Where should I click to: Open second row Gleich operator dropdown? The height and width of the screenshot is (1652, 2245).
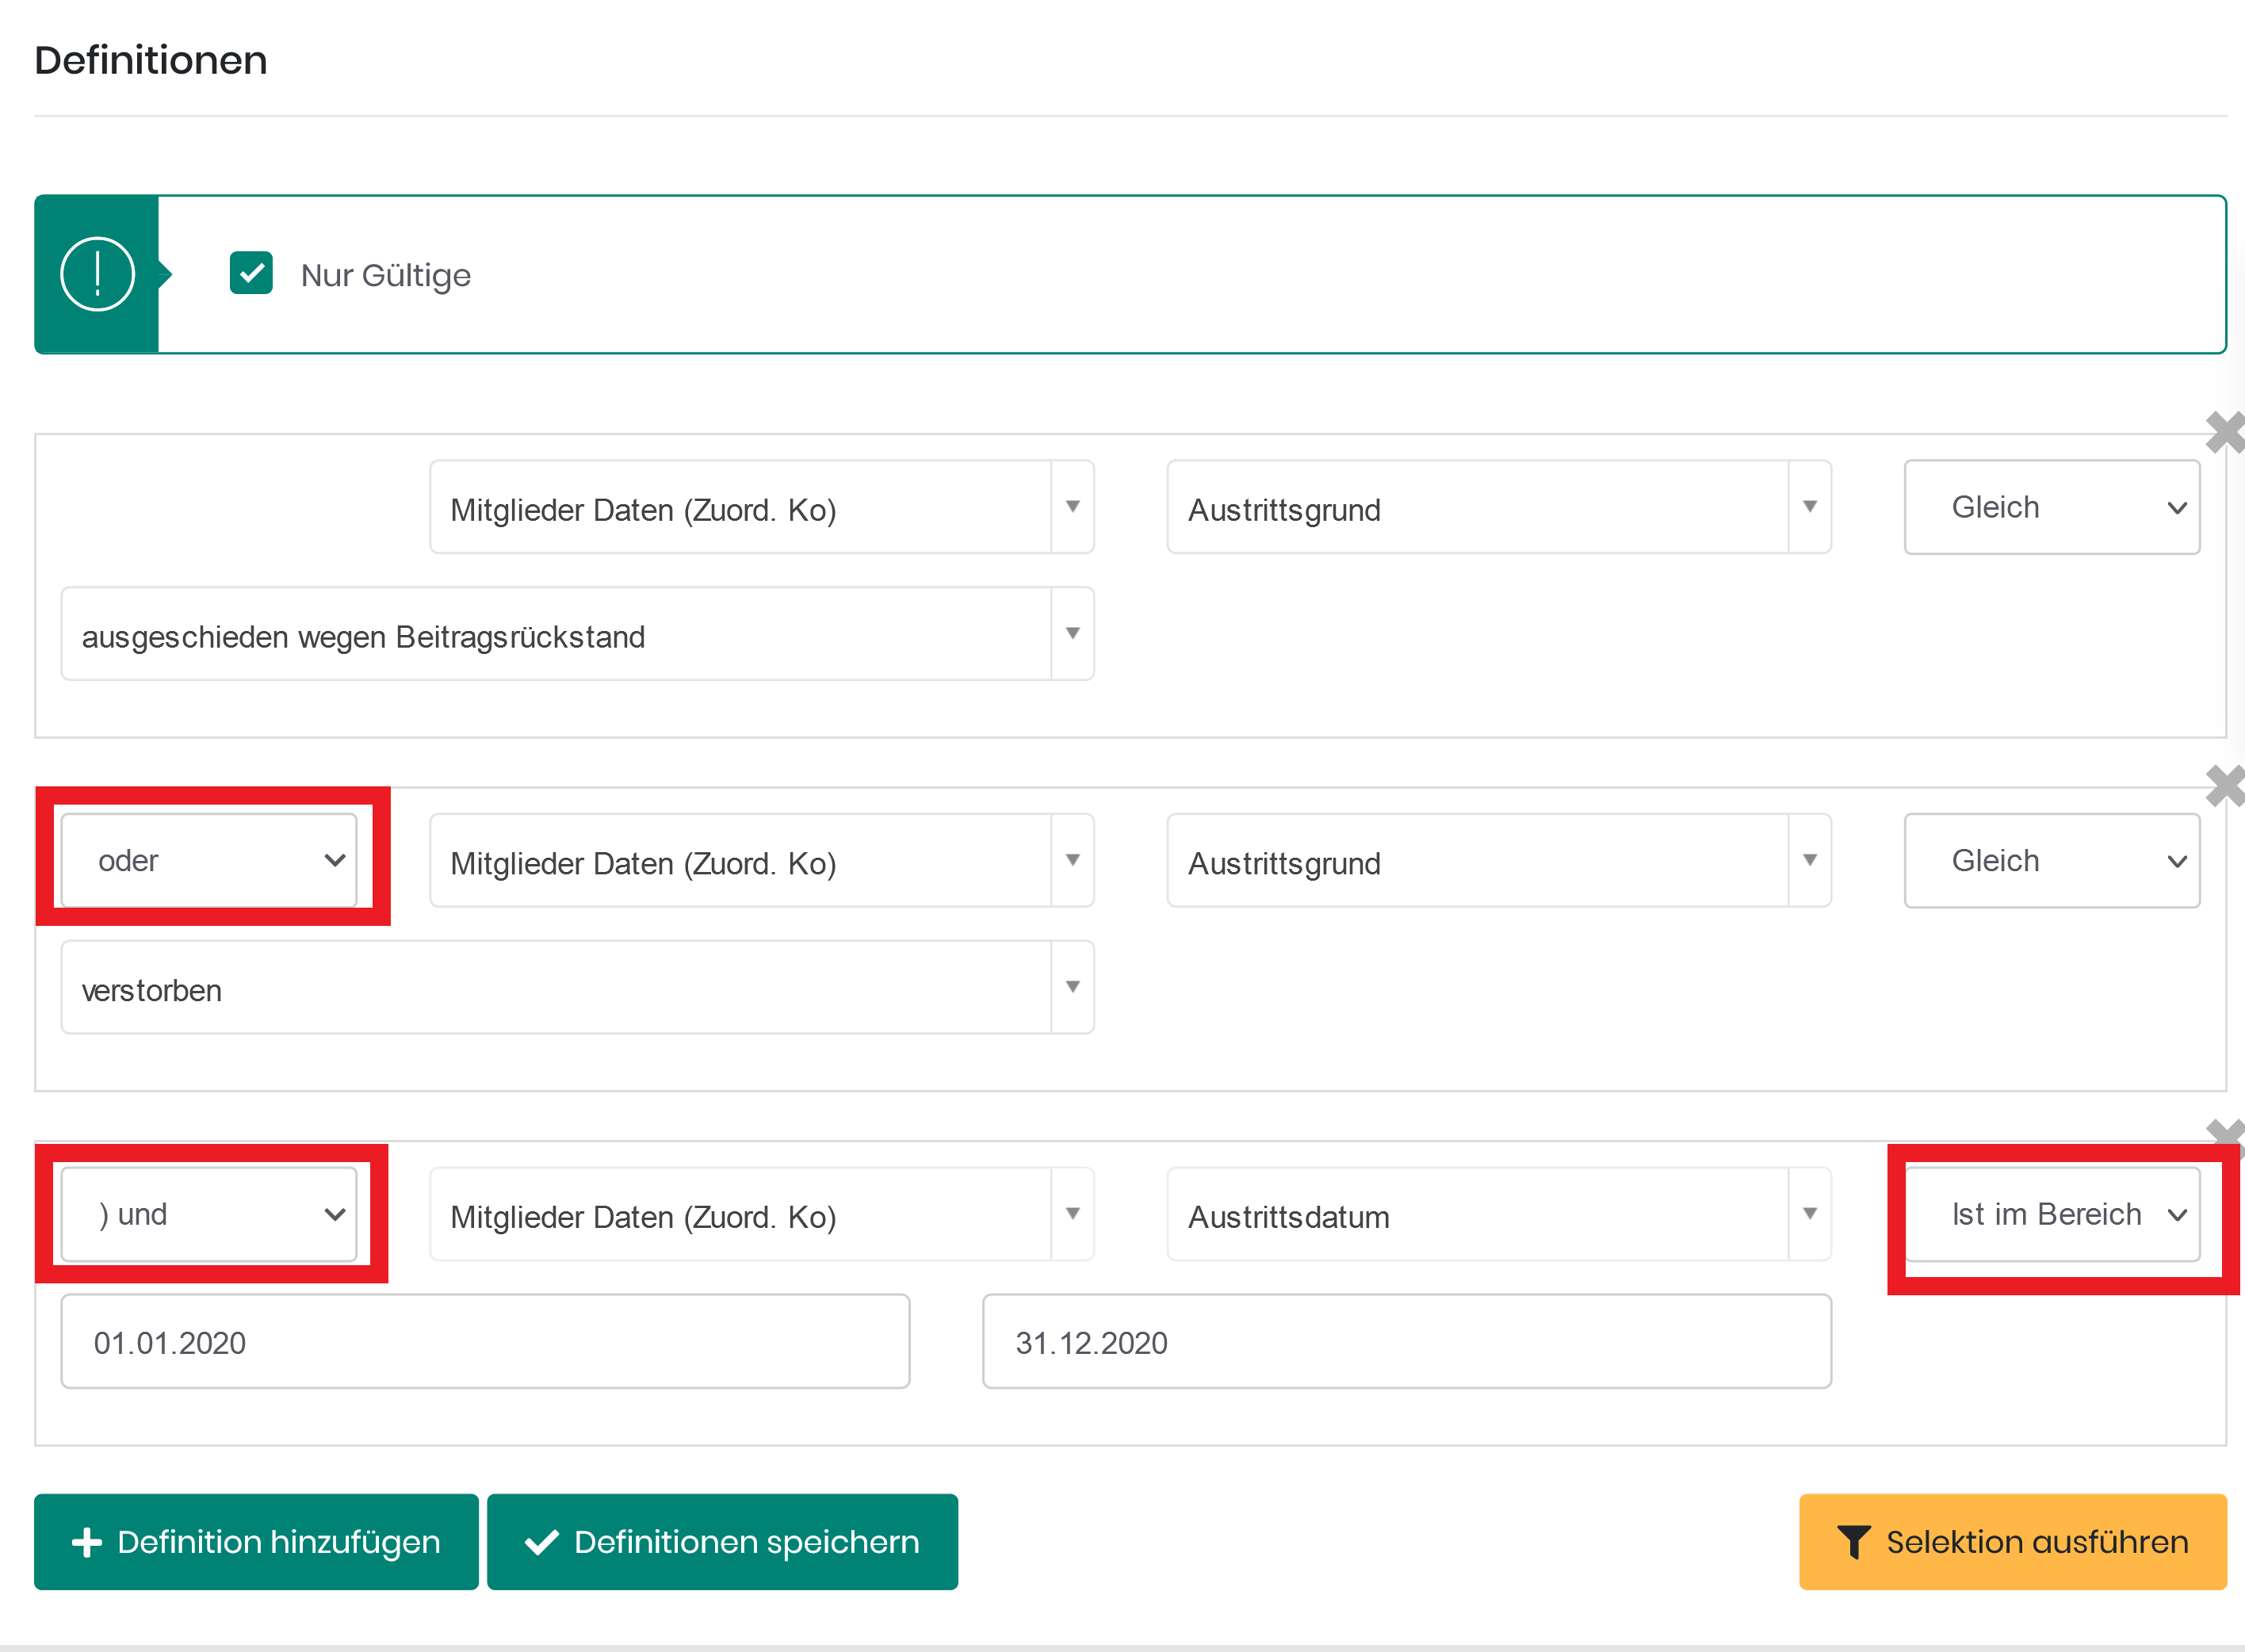[x=2052, y=861]
